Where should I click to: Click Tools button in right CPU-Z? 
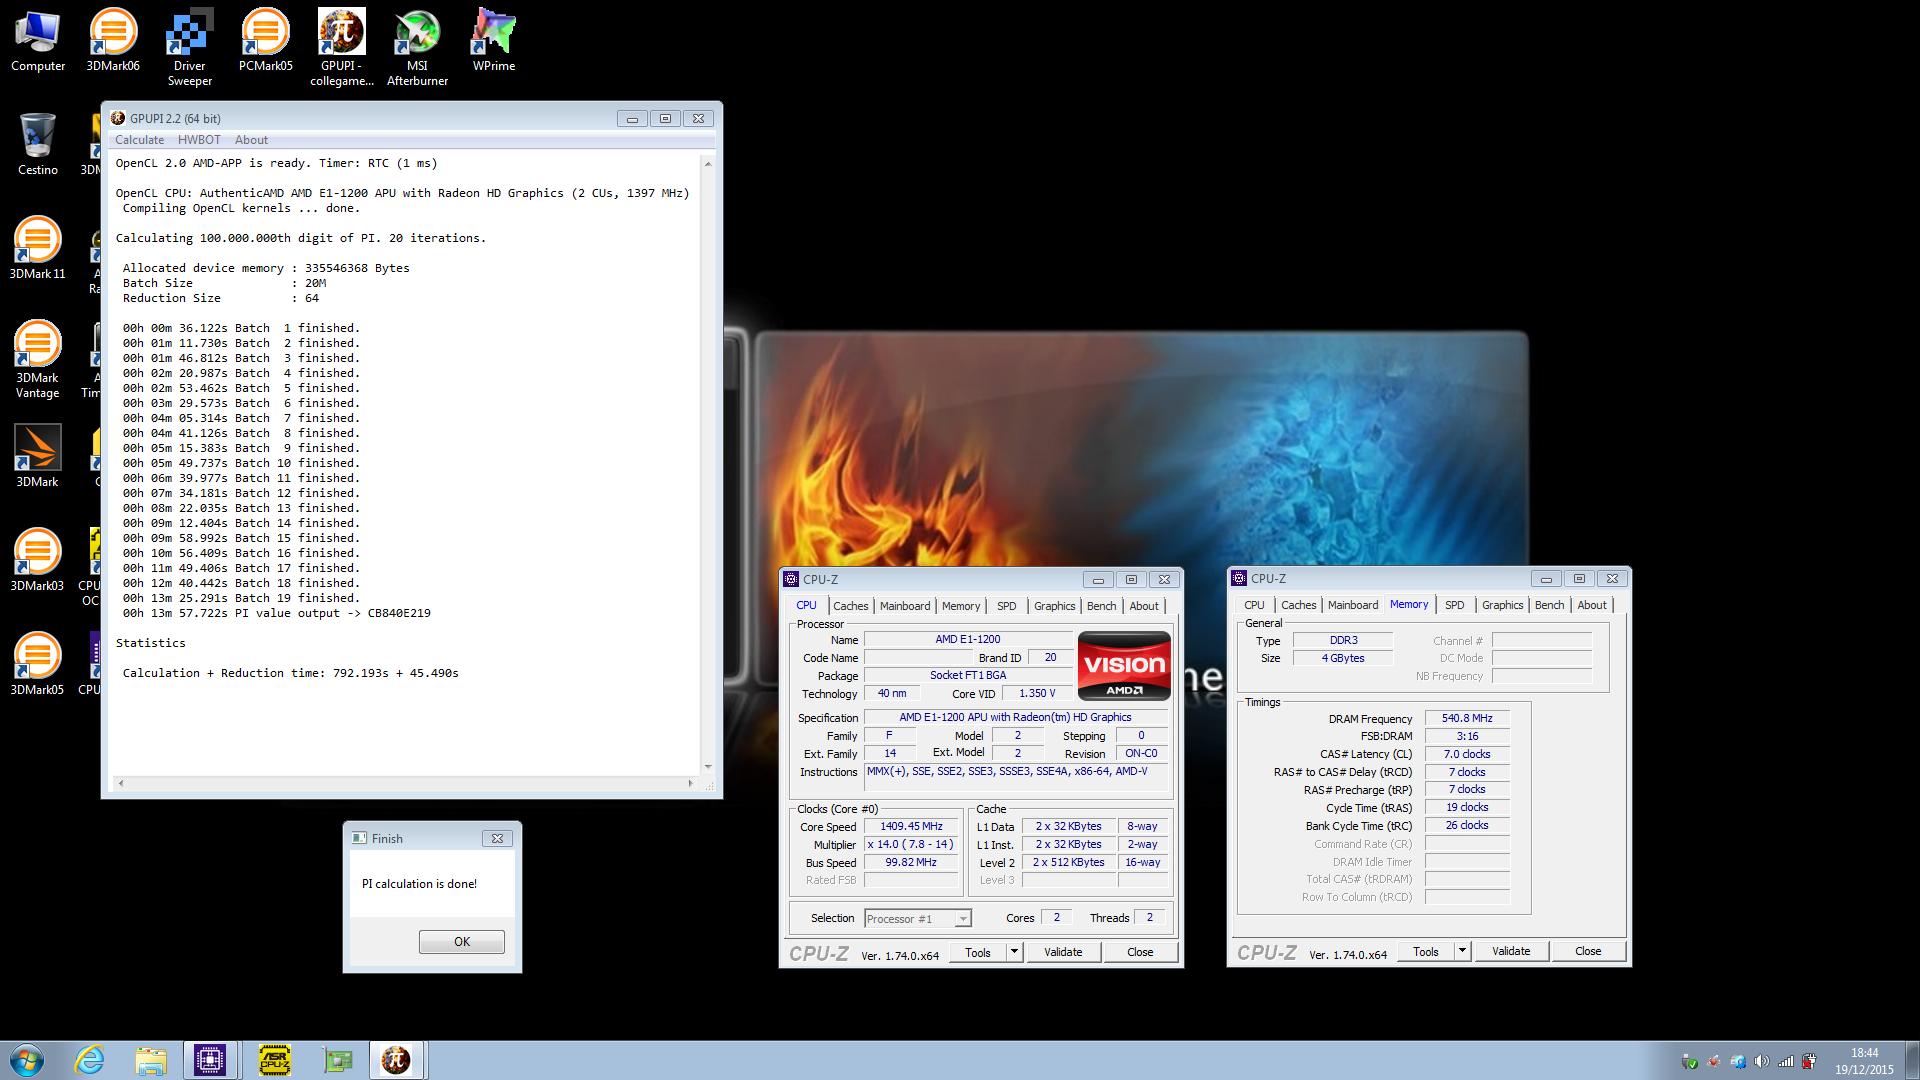(1426, 951)
